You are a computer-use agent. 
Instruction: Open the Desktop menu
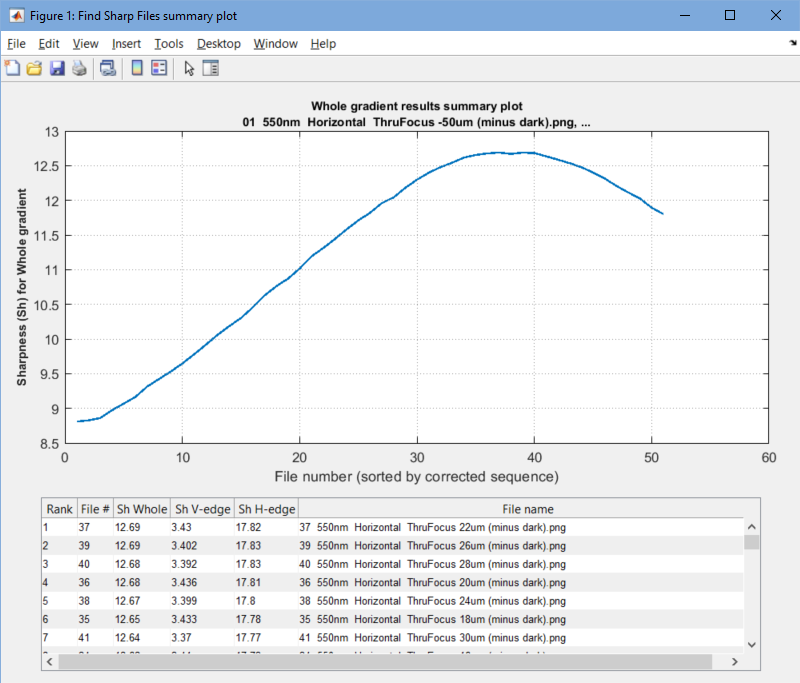(x=219, y=44)
